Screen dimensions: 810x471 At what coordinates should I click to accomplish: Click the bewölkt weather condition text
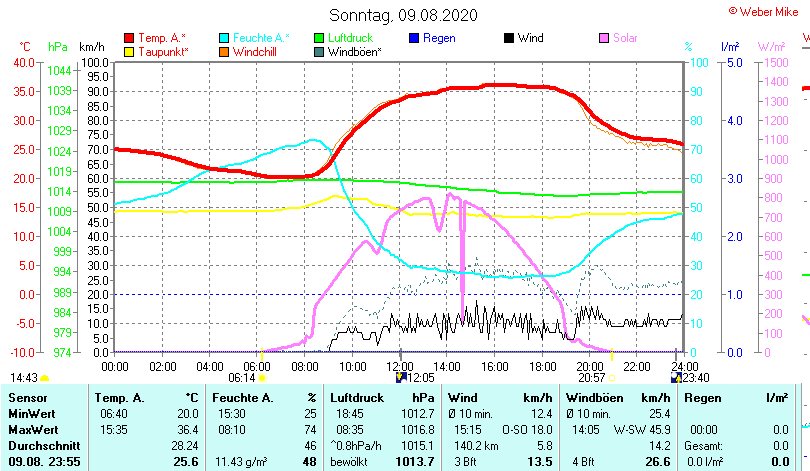point(349,462)
